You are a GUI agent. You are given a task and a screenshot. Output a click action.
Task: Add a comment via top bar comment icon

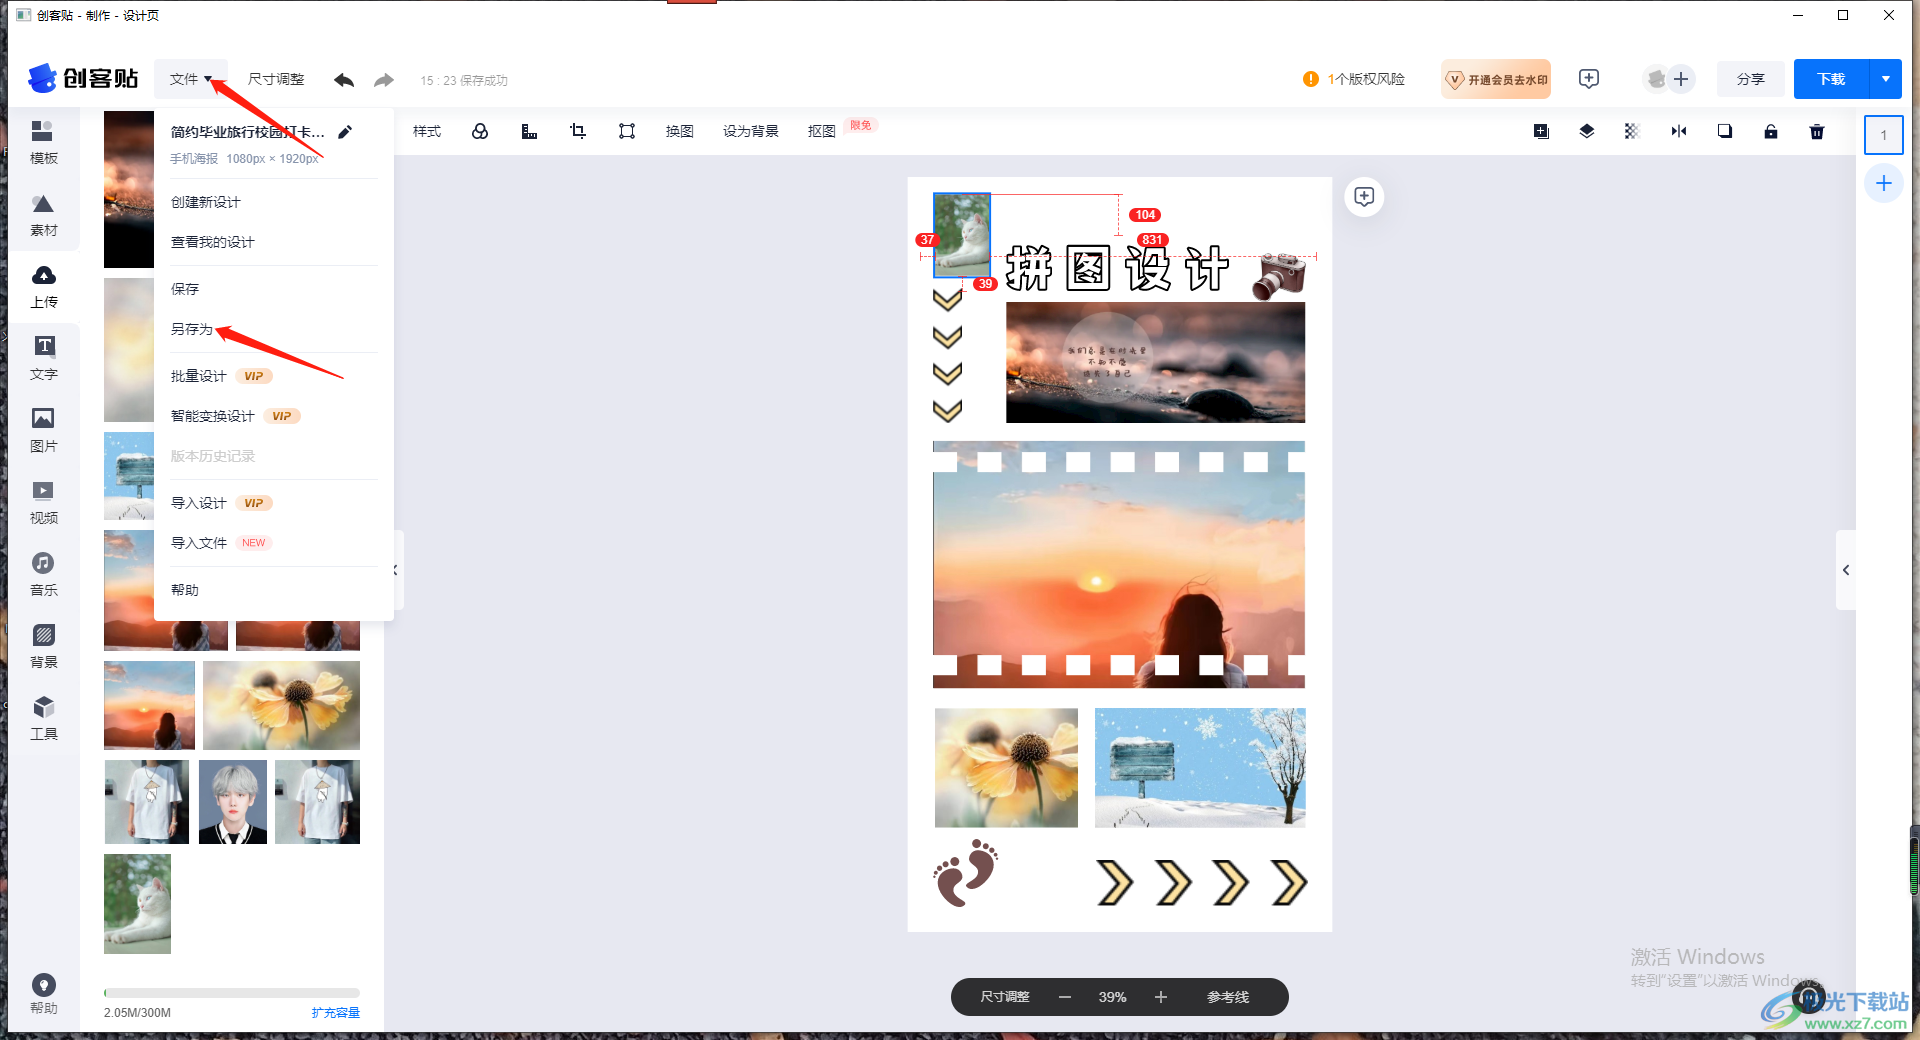[1589, 79]
